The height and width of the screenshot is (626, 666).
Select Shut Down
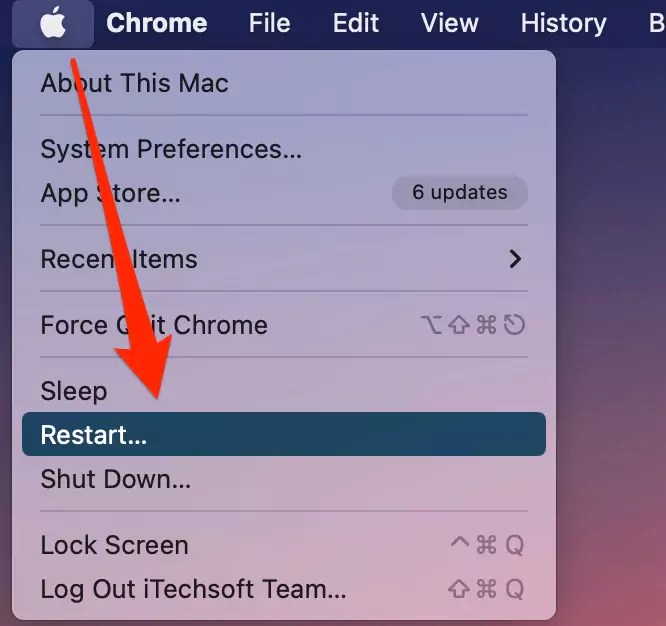[284, 479]
